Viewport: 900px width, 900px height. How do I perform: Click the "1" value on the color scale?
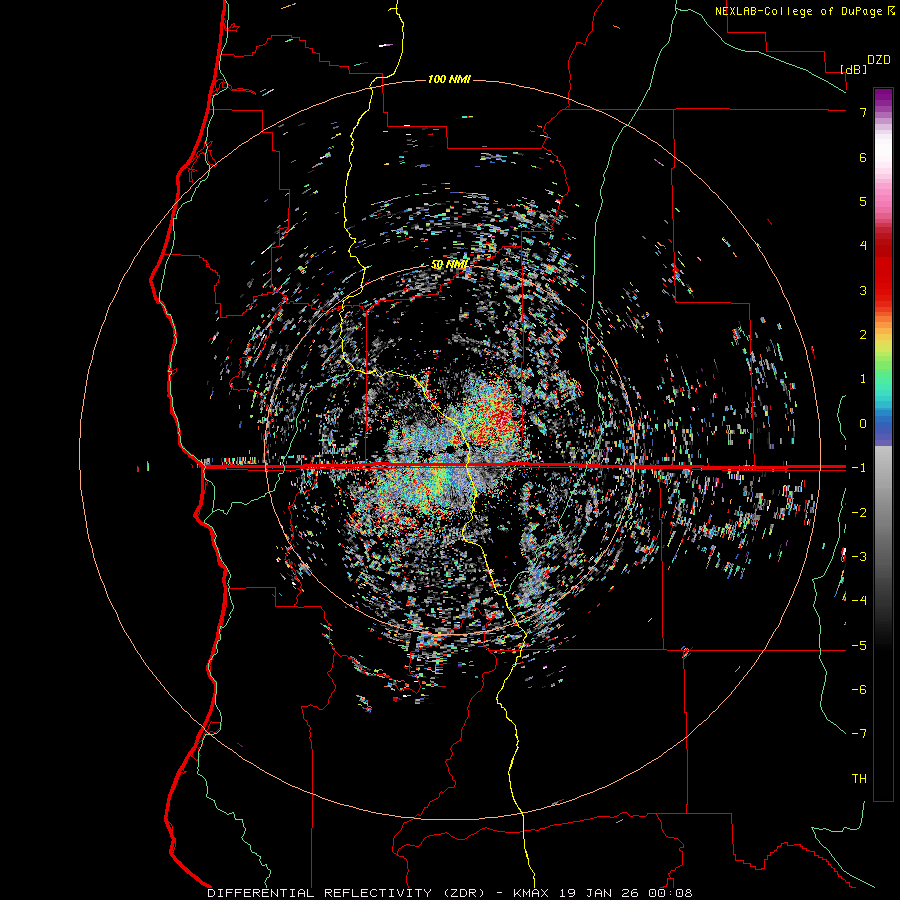(x=863, y=379)
